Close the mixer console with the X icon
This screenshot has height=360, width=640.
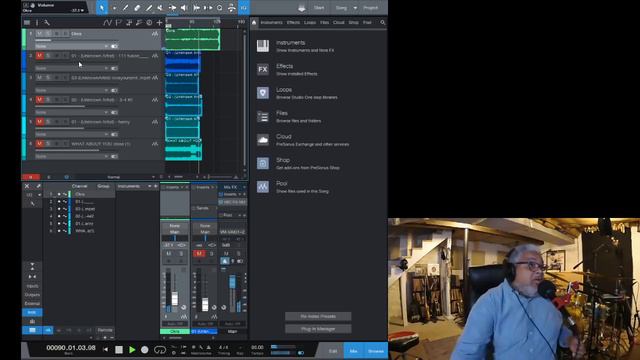click(27, 186)
